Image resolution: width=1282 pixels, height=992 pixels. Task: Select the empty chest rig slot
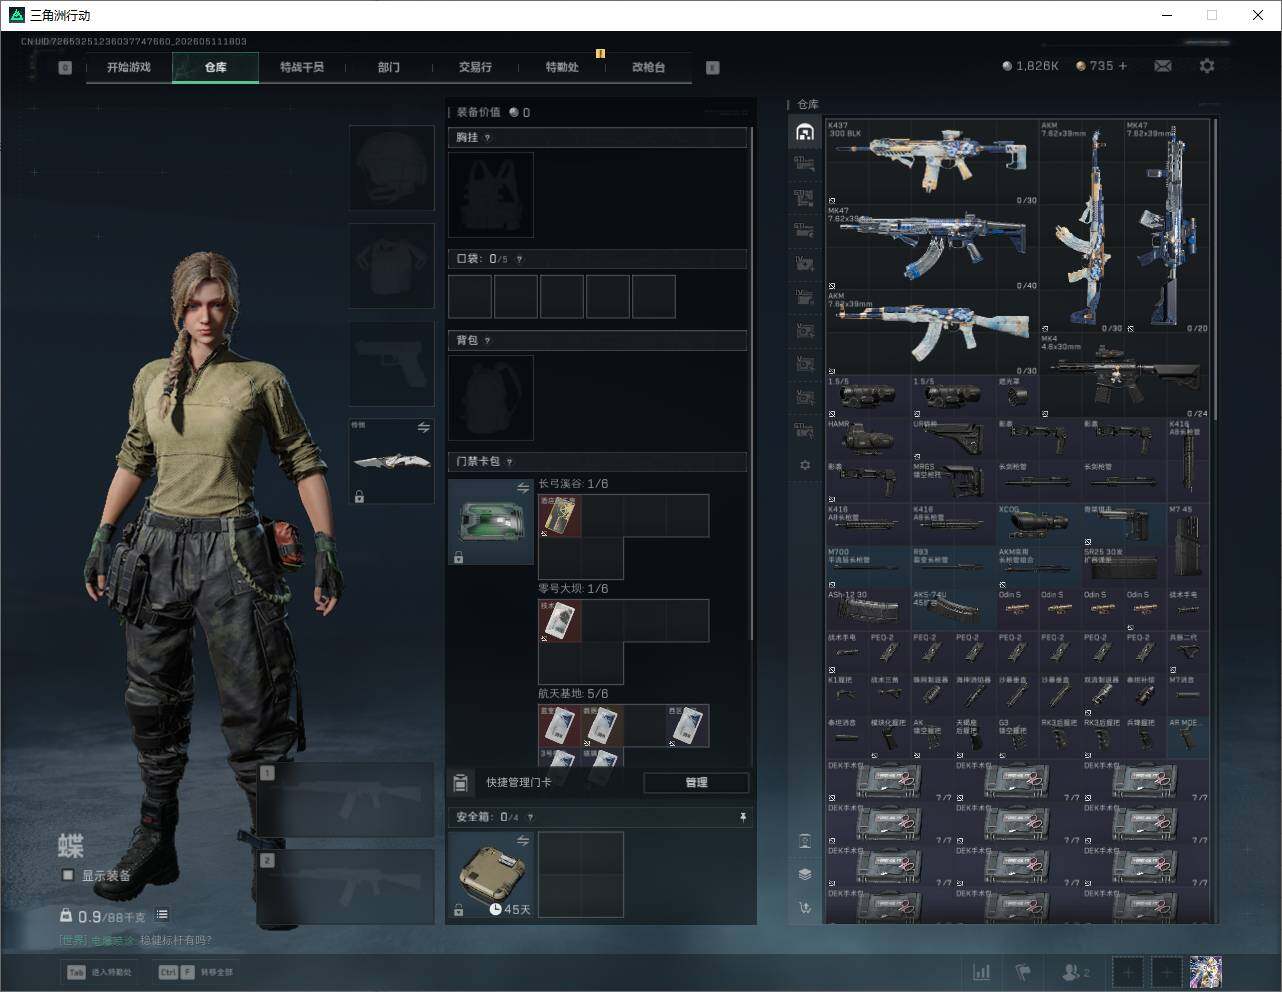pyautogui.click(x=491, y=195)
